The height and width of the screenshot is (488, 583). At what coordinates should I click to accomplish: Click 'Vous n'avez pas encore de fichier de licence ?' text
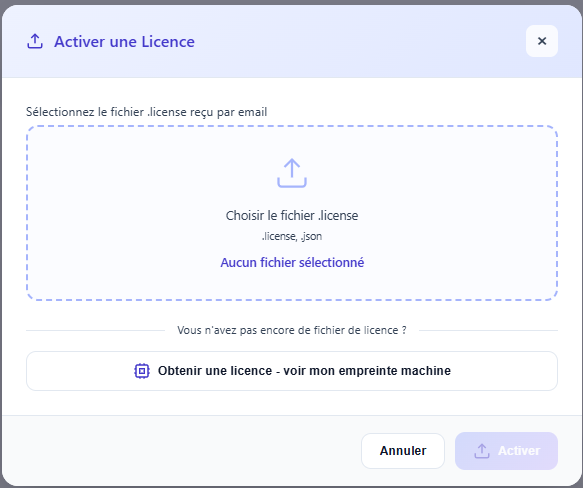pyautogui.click(x=292, y=330)
